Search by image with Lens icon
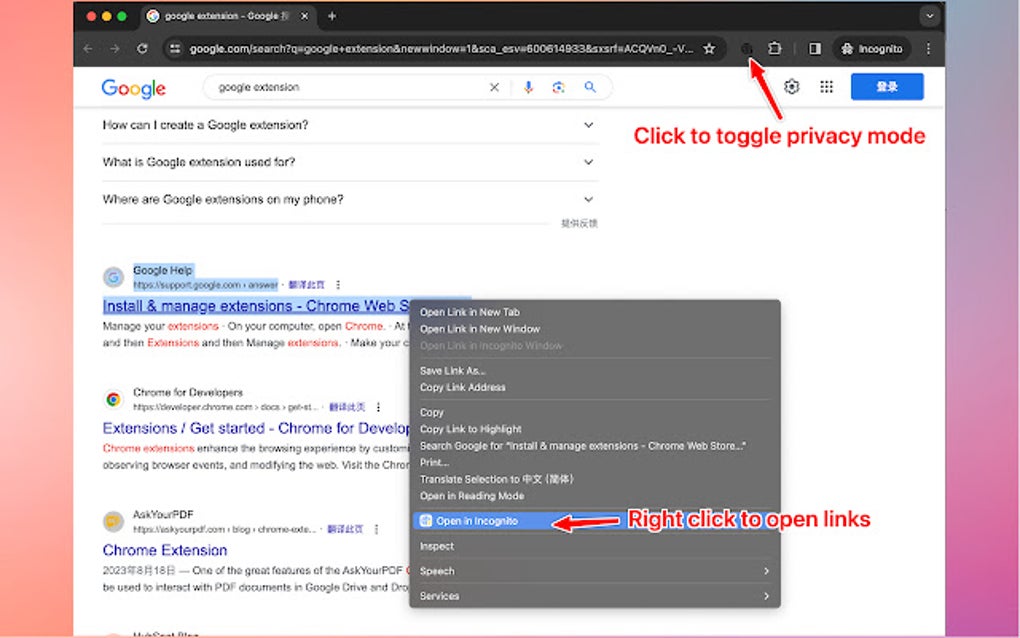The image size is (1020, 638). (558, 87)
